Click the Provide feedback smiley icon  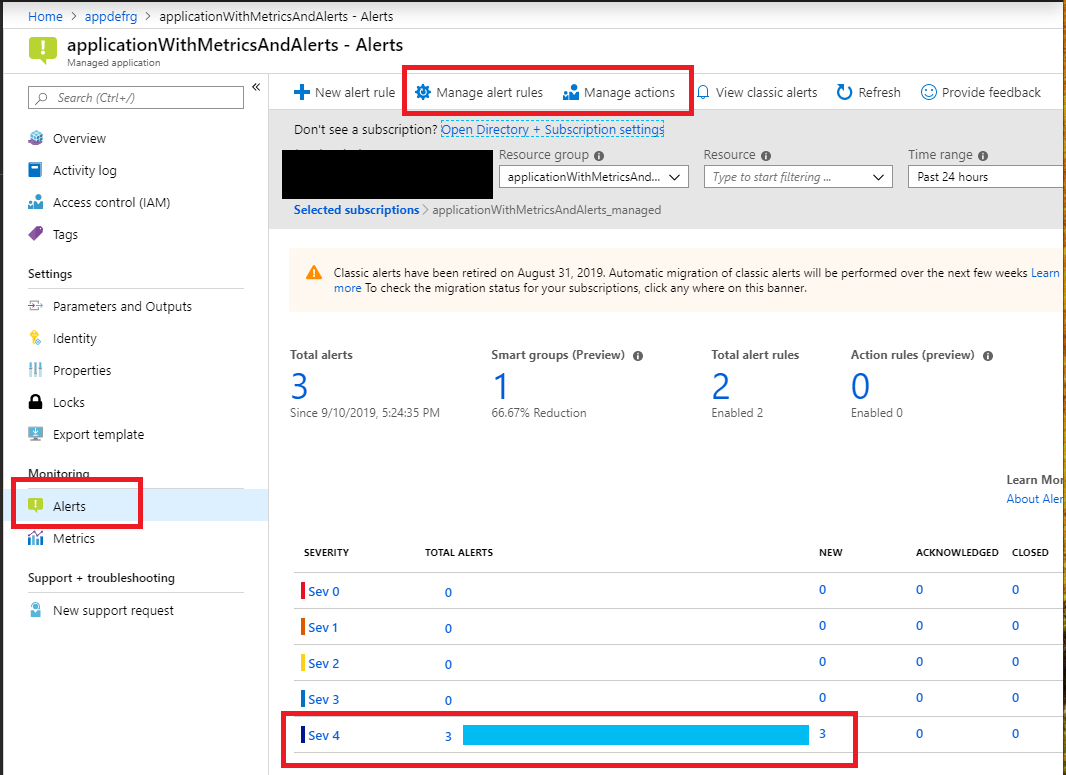coord(929,92)
